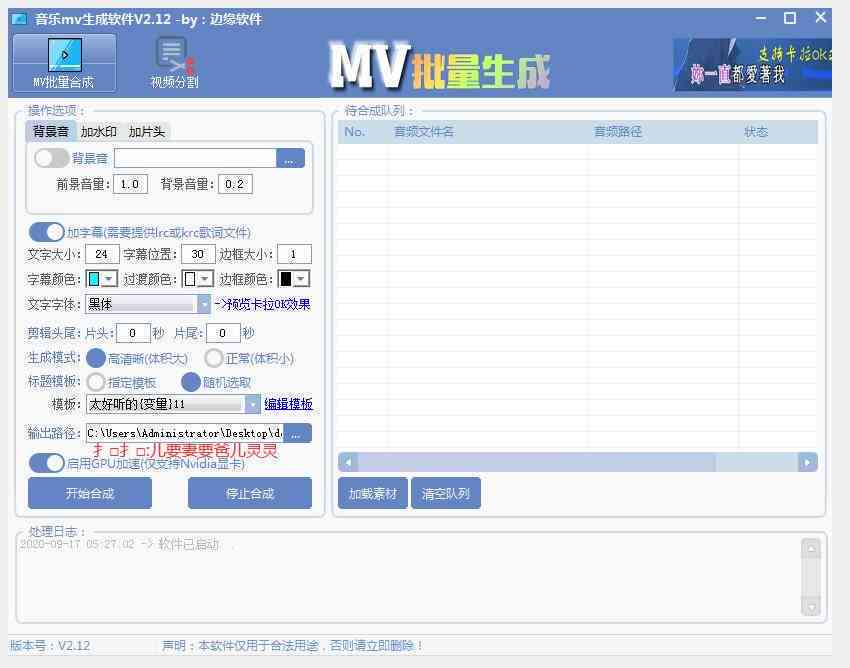Click the 输出路径 text field
The image size is (850, 668).
pos(185,433)
